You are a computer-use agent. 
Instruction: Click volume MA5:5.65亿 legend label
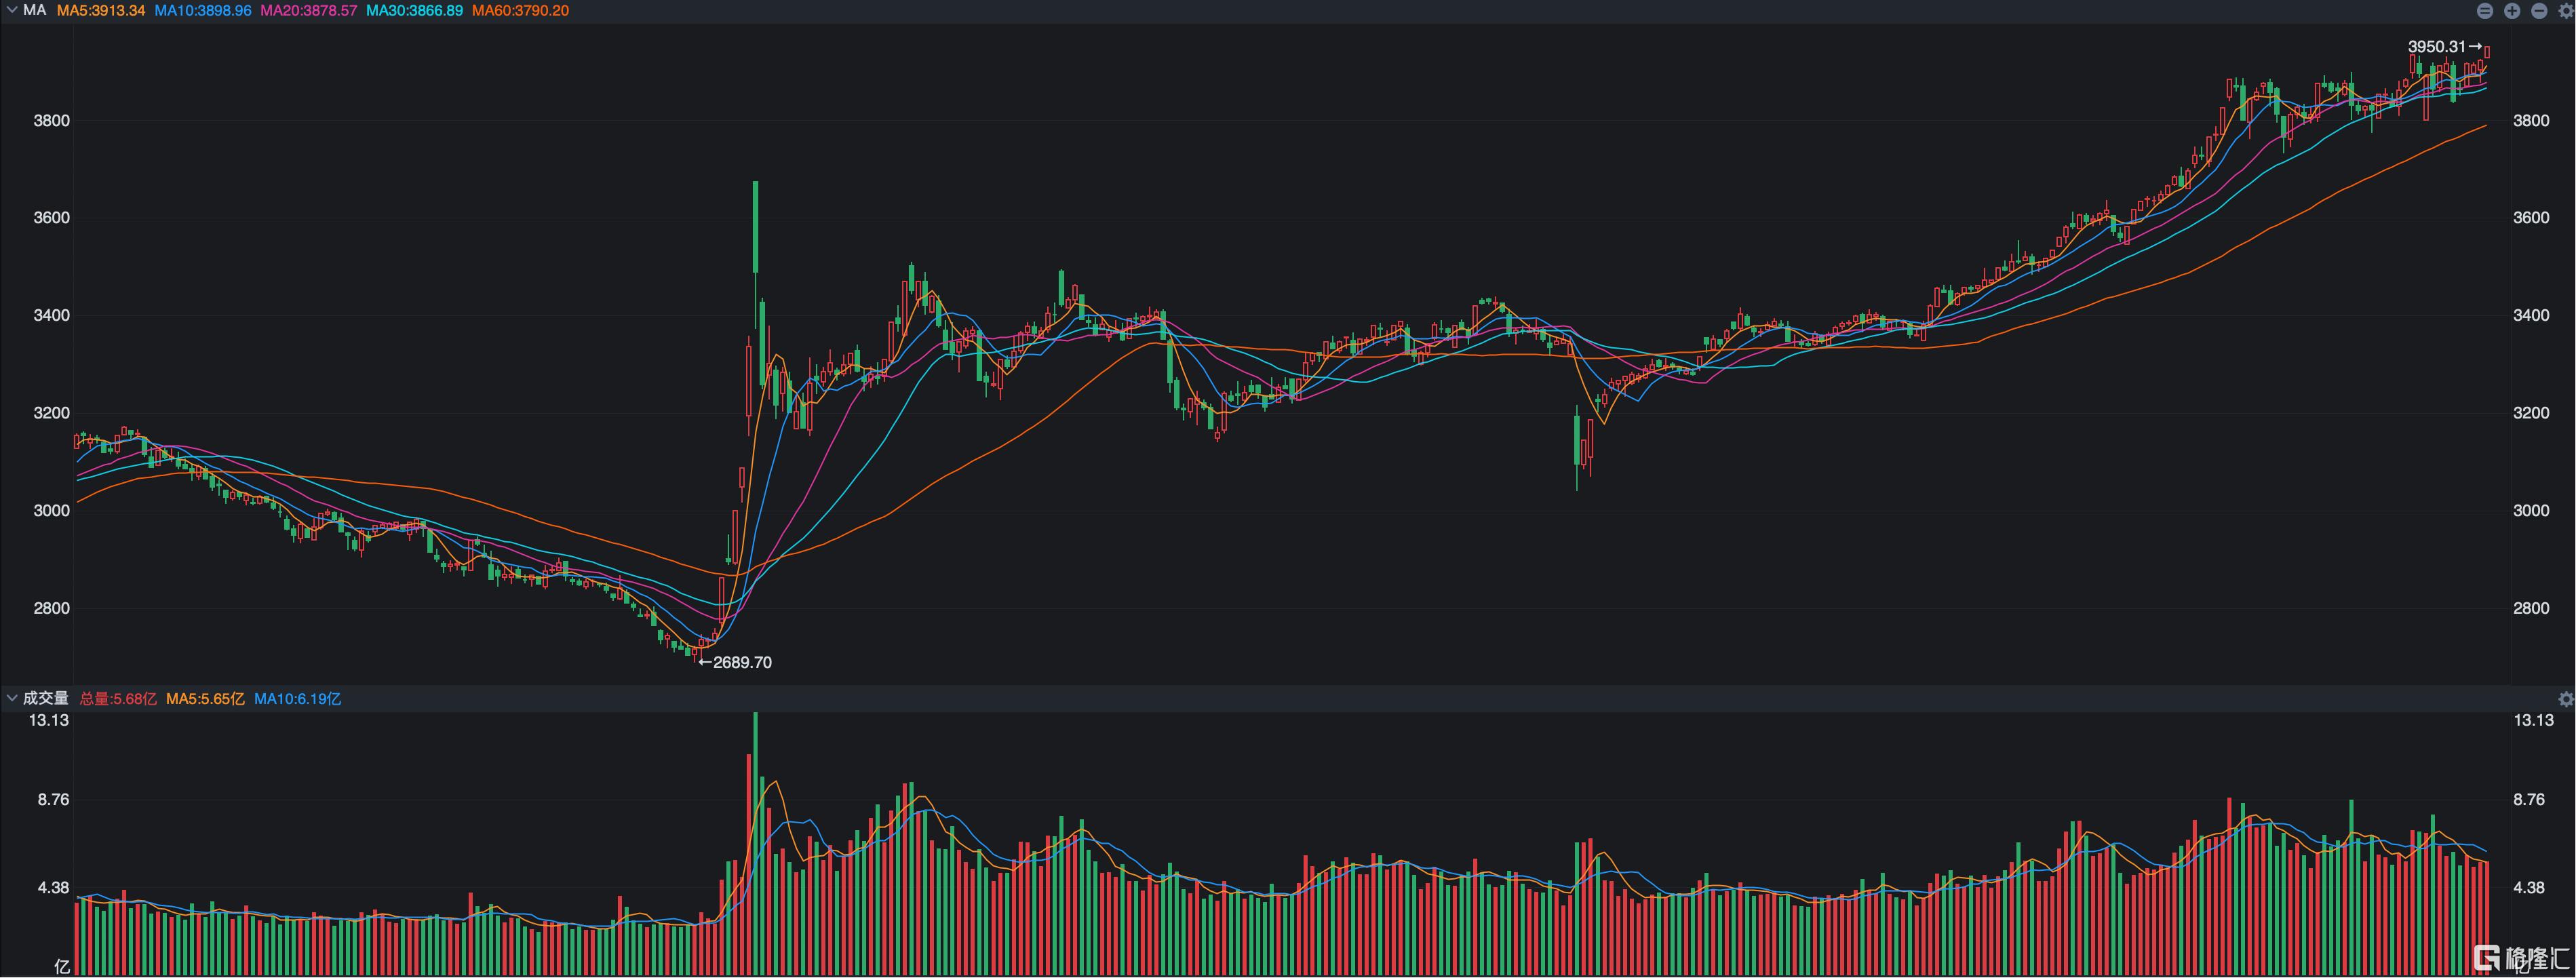(x=205, y=699)
